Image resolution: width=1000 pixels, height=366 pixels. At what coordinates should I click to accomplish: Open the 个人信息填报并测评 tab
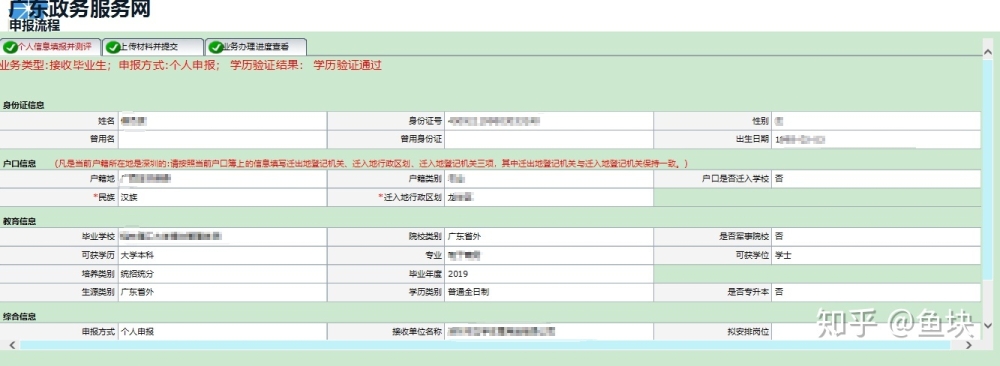[x=50, y=47]
